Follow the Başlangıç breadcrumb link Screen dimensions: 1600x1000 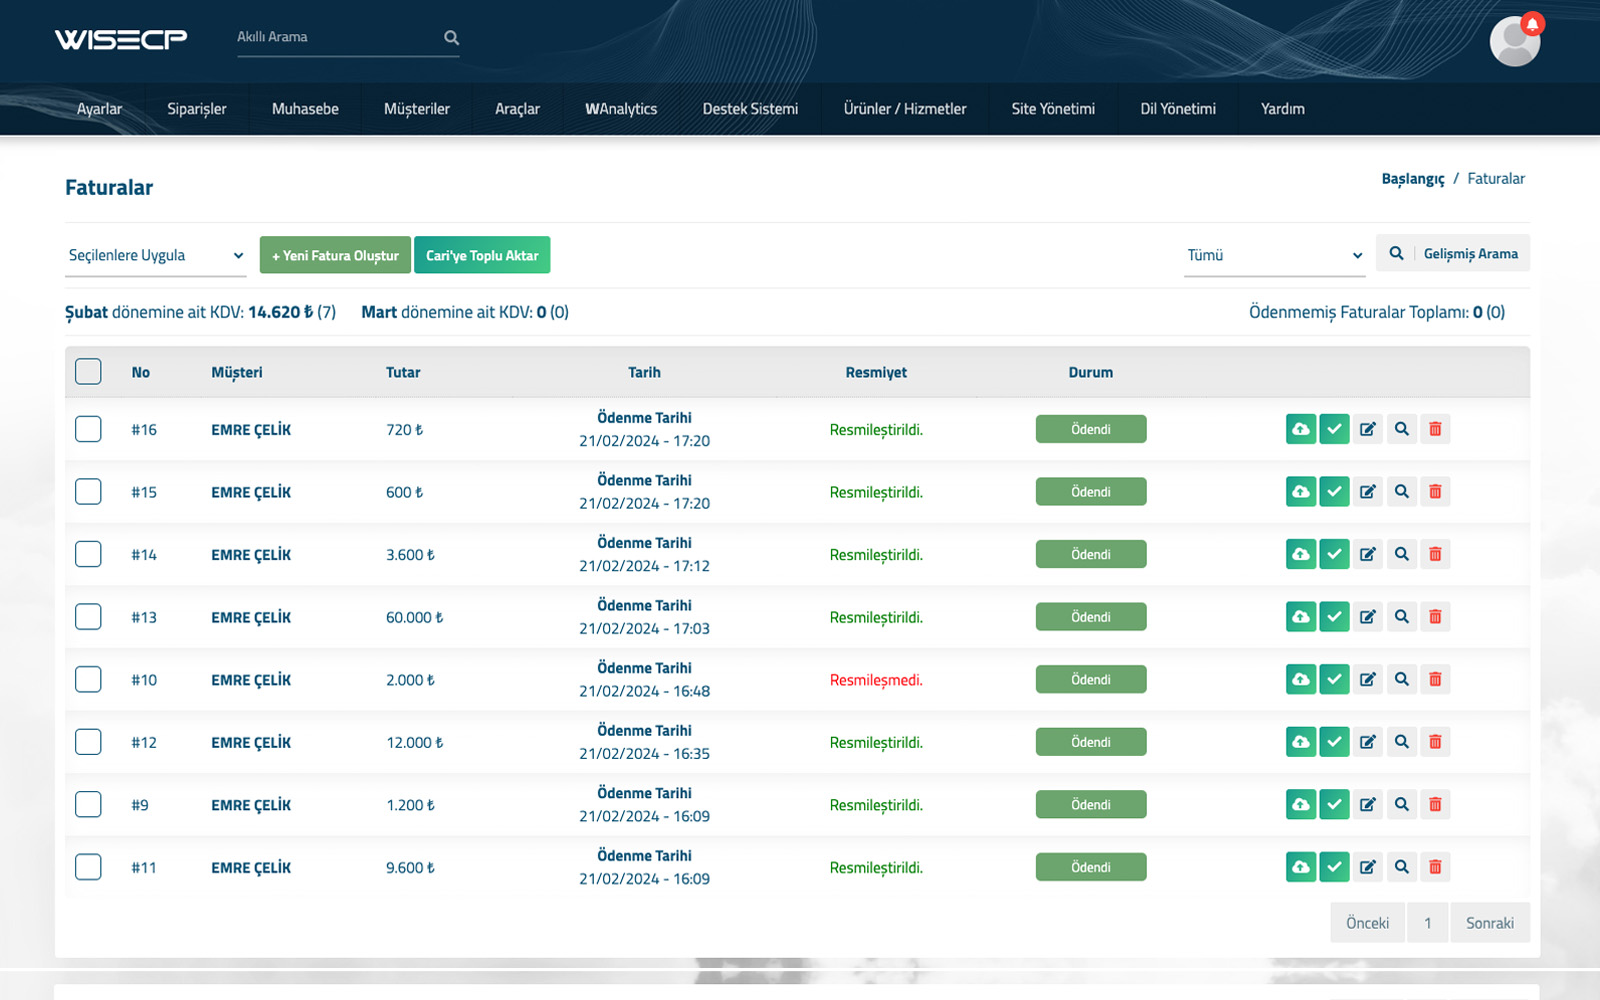click(1413, 179)
